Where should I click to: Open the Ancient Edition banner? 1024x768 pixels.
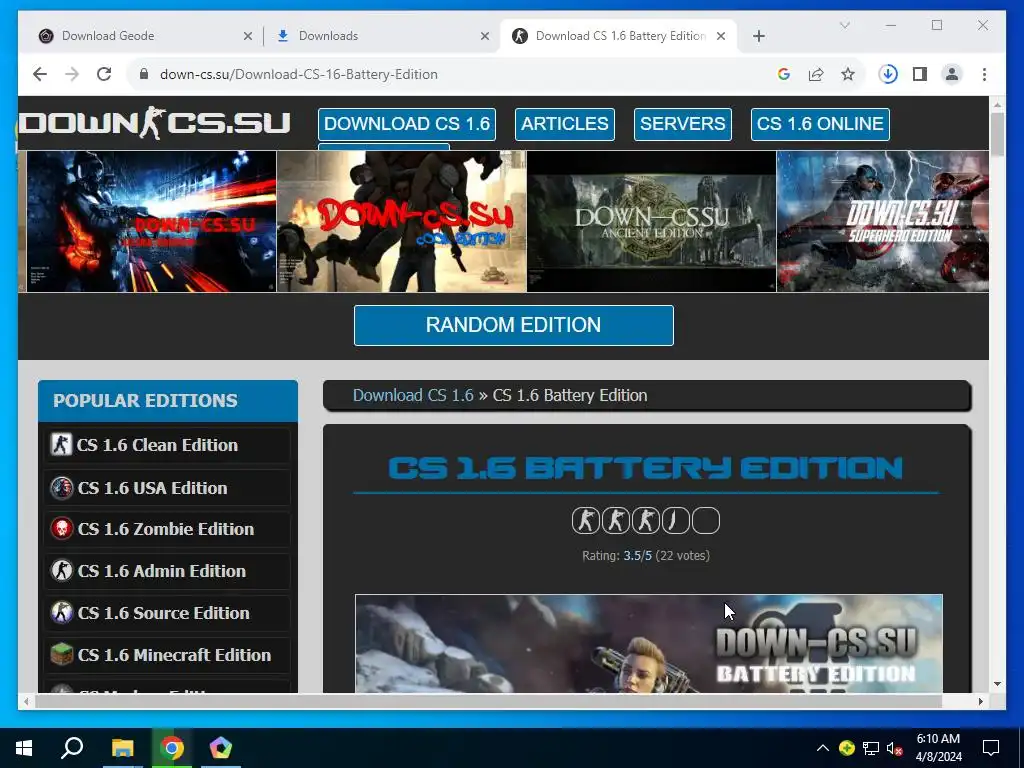coord(651,221)
